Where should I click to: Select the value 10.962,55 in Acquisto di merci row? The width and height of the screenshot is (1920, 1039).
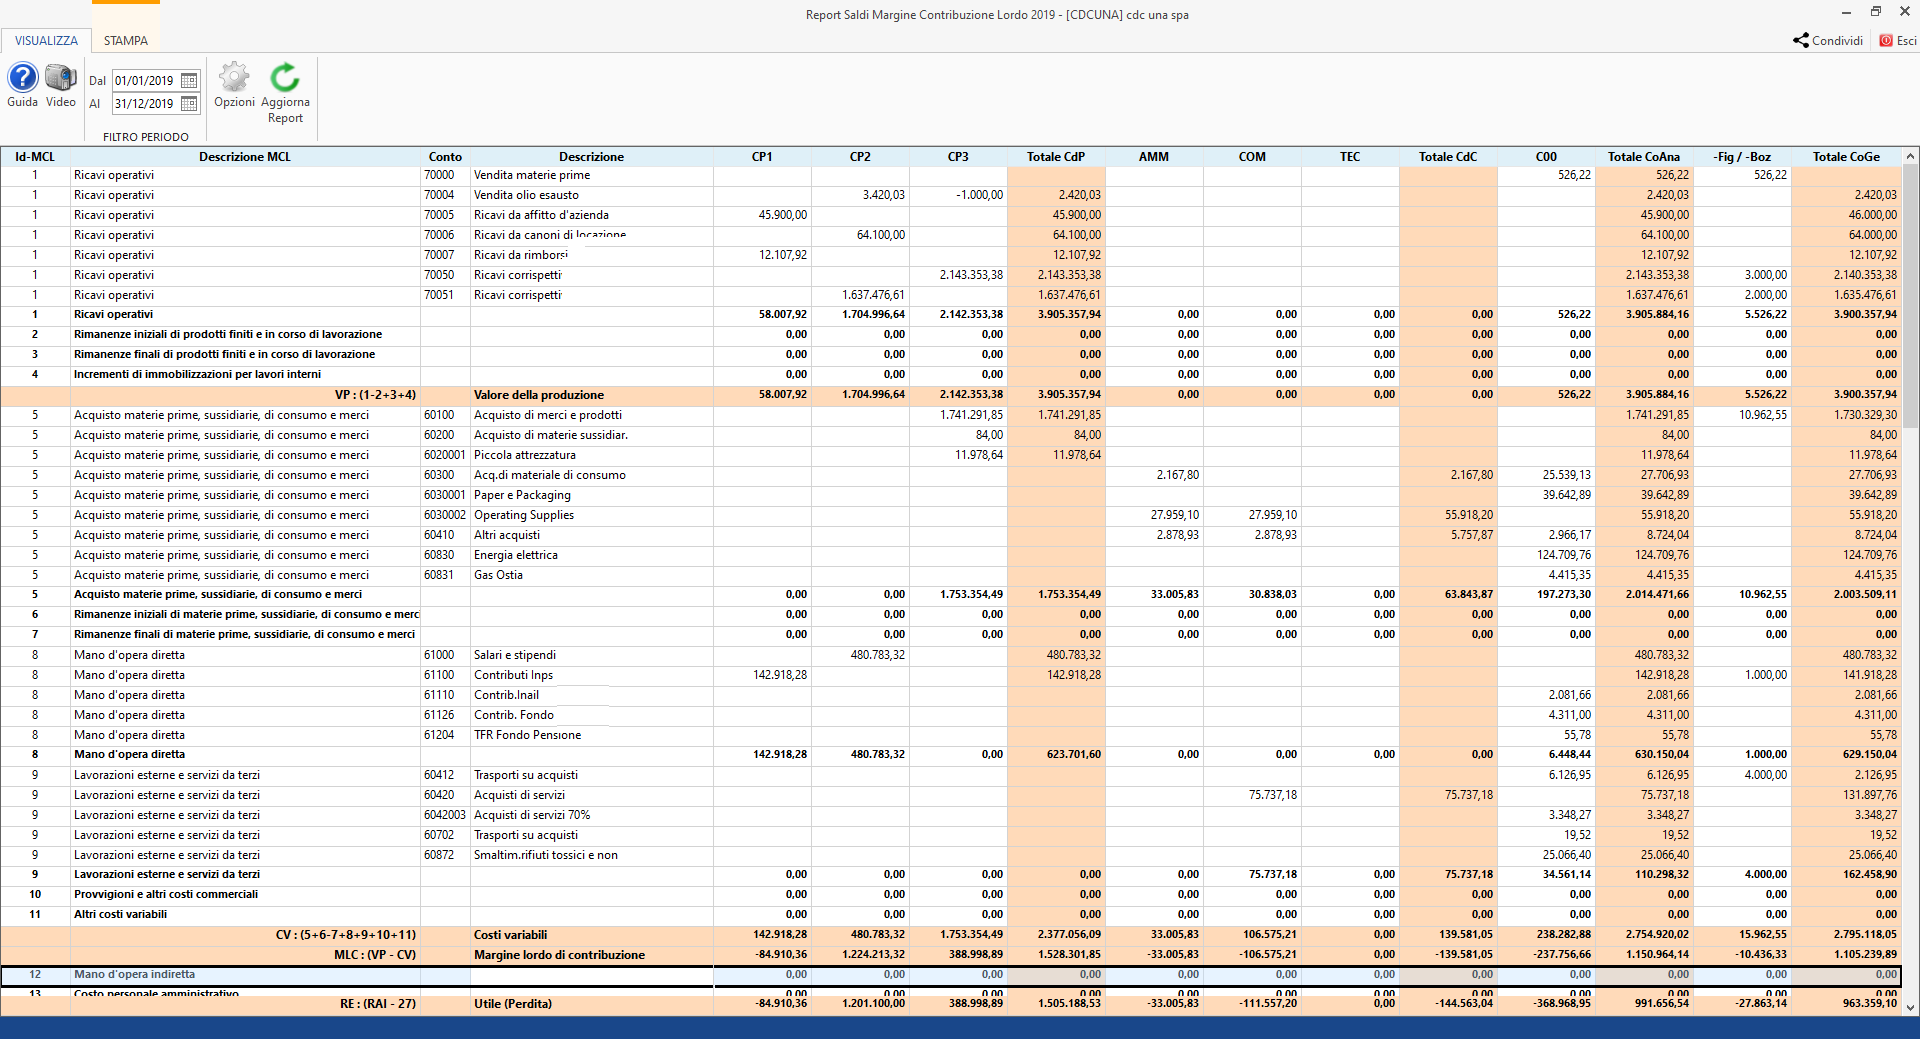1763,415
